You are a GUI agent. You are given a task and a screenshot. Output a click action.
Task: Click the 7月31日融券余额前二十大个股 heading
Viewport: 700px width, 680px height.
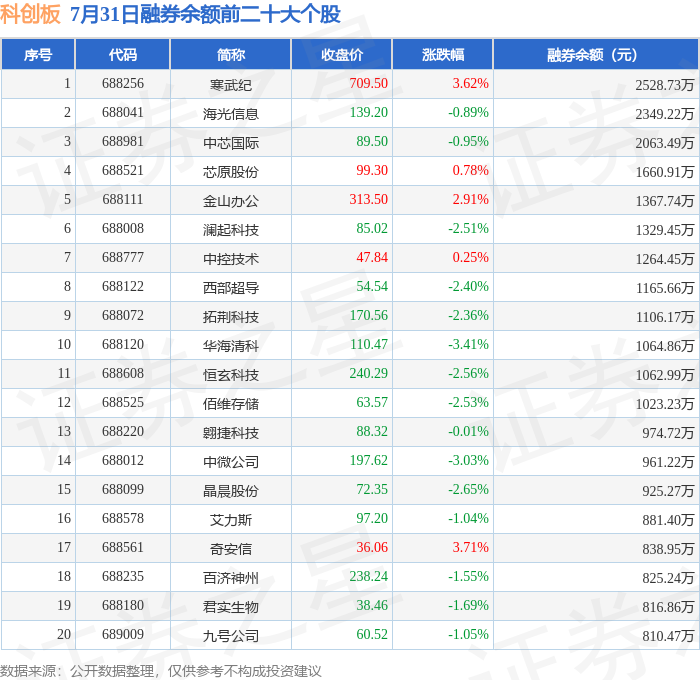[205, 14]
